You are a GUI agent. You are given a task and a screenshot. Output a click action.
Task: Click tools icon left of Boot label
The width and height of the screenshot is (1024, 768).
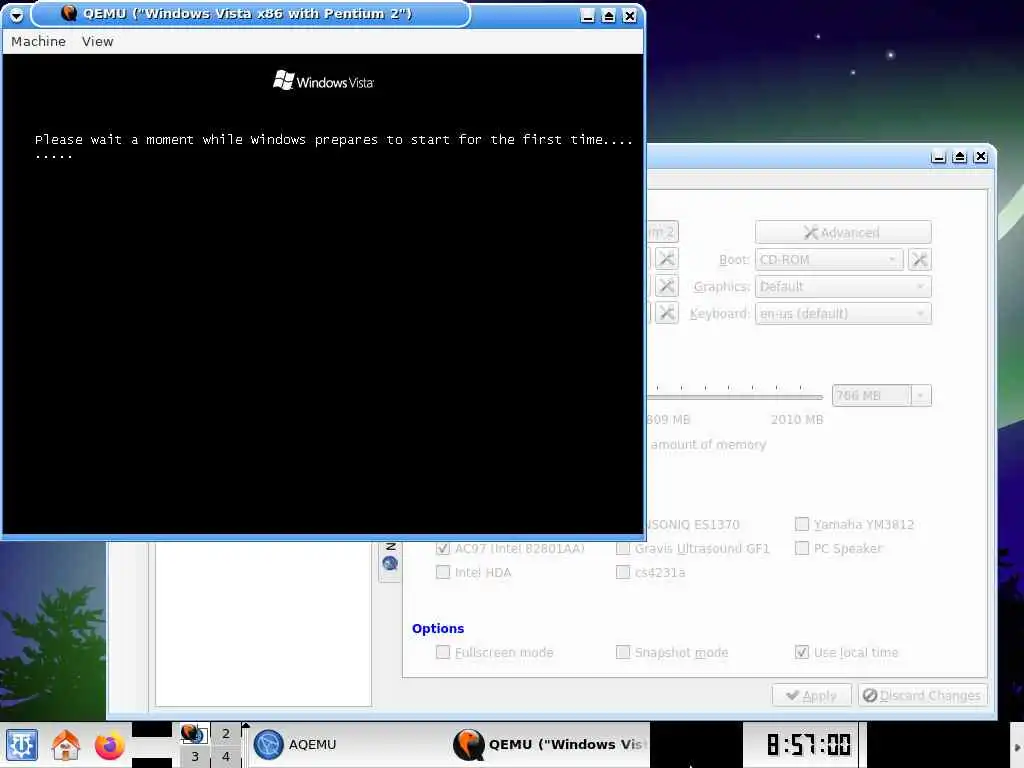pos(666,259)
